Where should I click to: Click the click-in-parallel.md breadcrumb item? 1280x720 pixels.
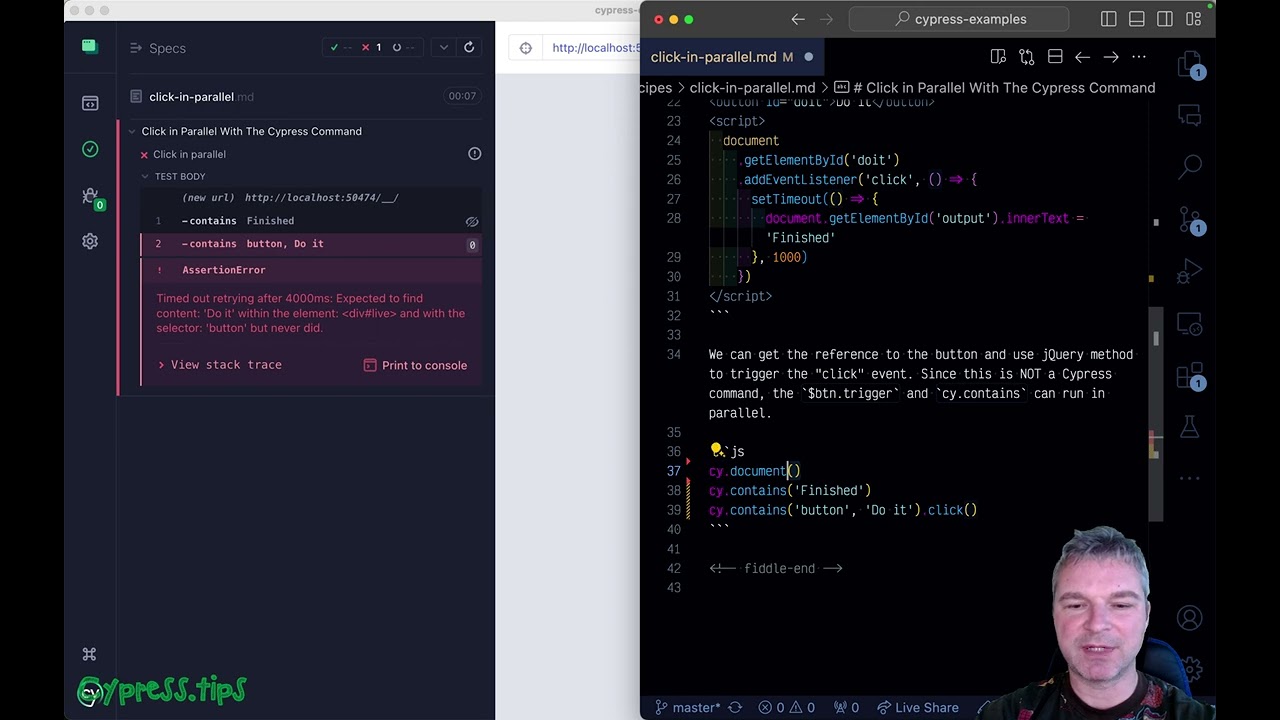(x=752, y=88)
